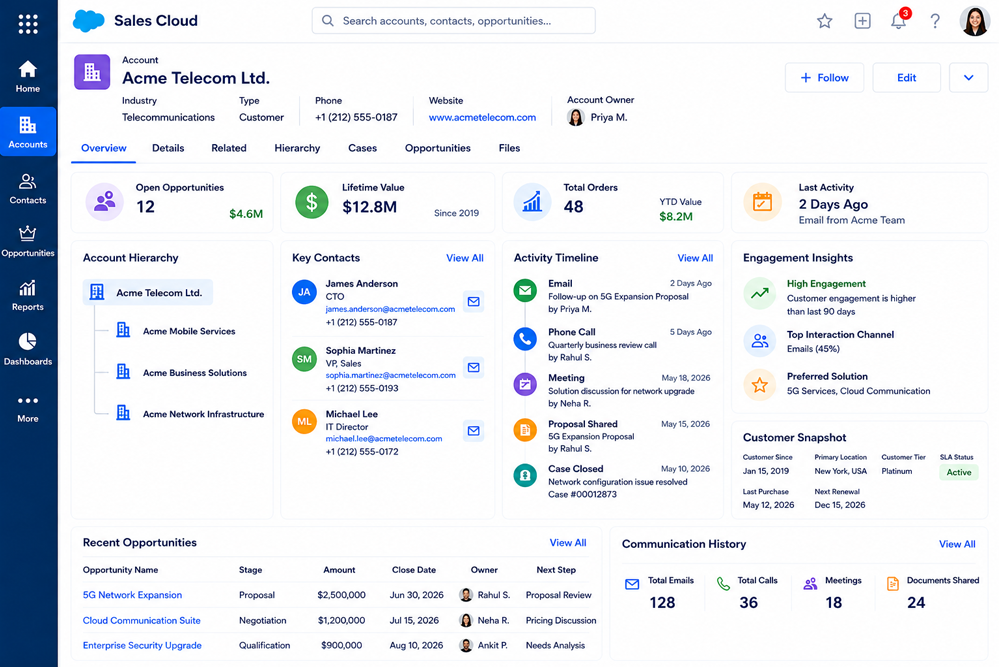
Task: Open Opportunities in the sidebar
Action: click(x=28, y=241)
